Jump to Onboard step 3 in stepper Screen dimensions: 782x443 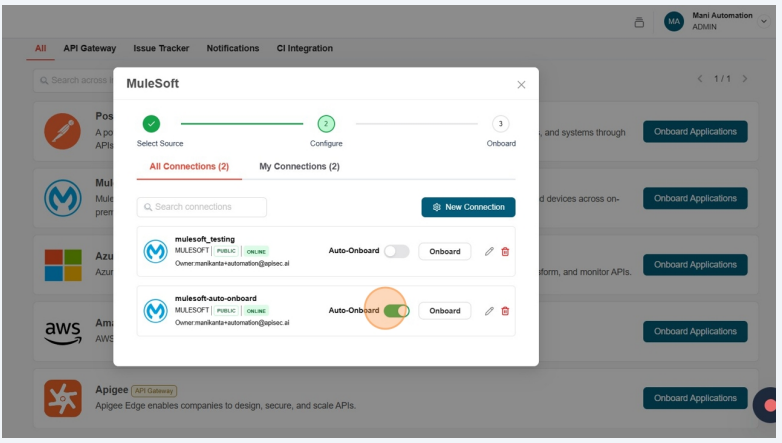[x=501, y=124]
